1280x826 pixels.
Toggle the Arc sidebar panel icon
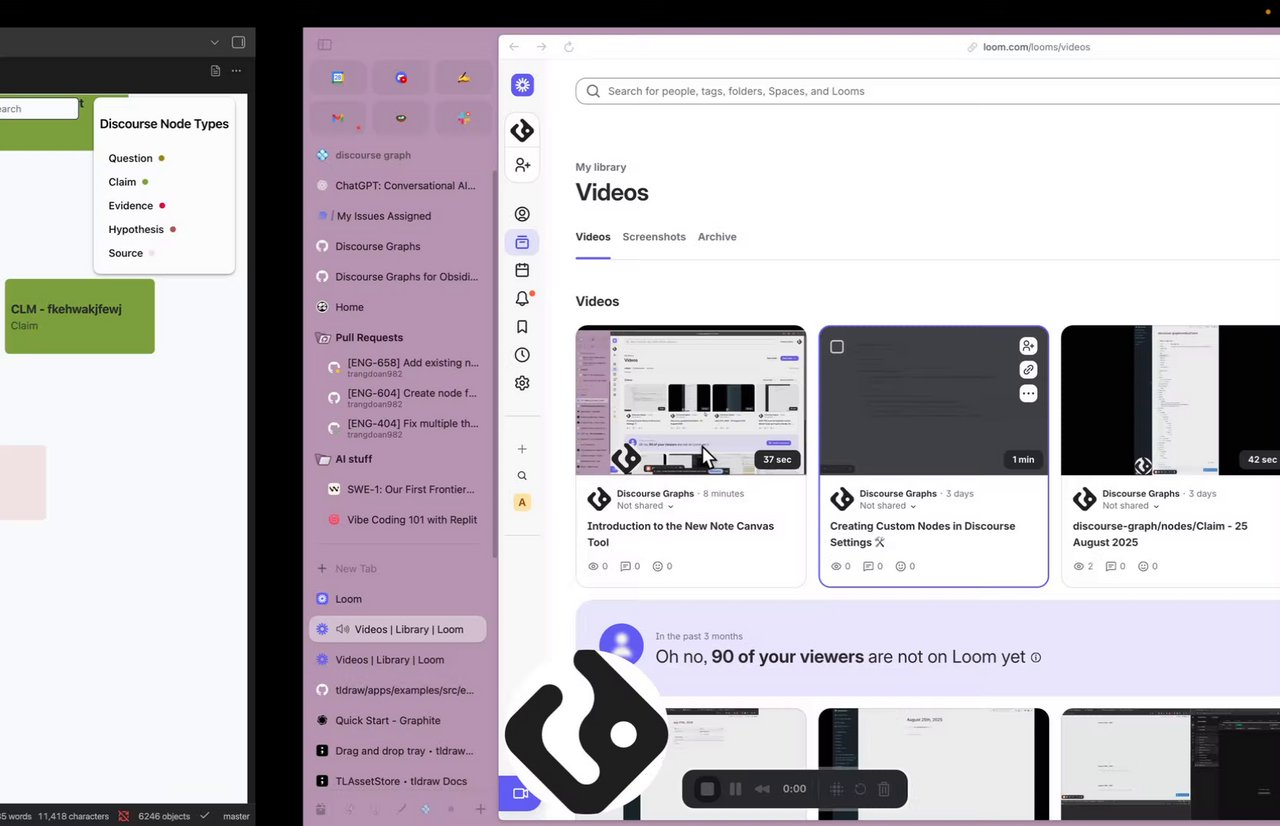(x=324, y=44)
